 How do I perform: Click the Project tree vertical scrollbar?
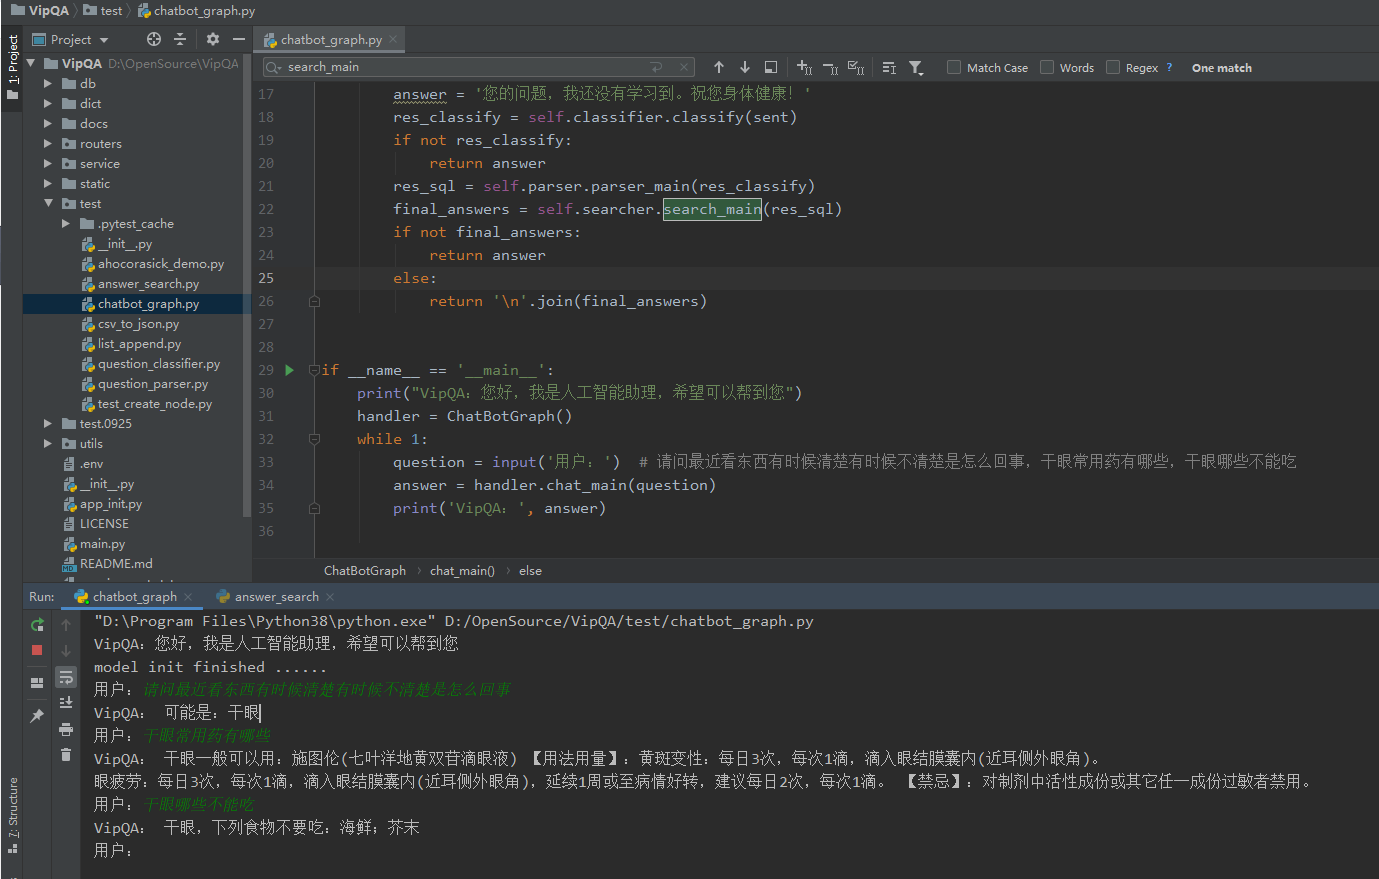point(247,285)
